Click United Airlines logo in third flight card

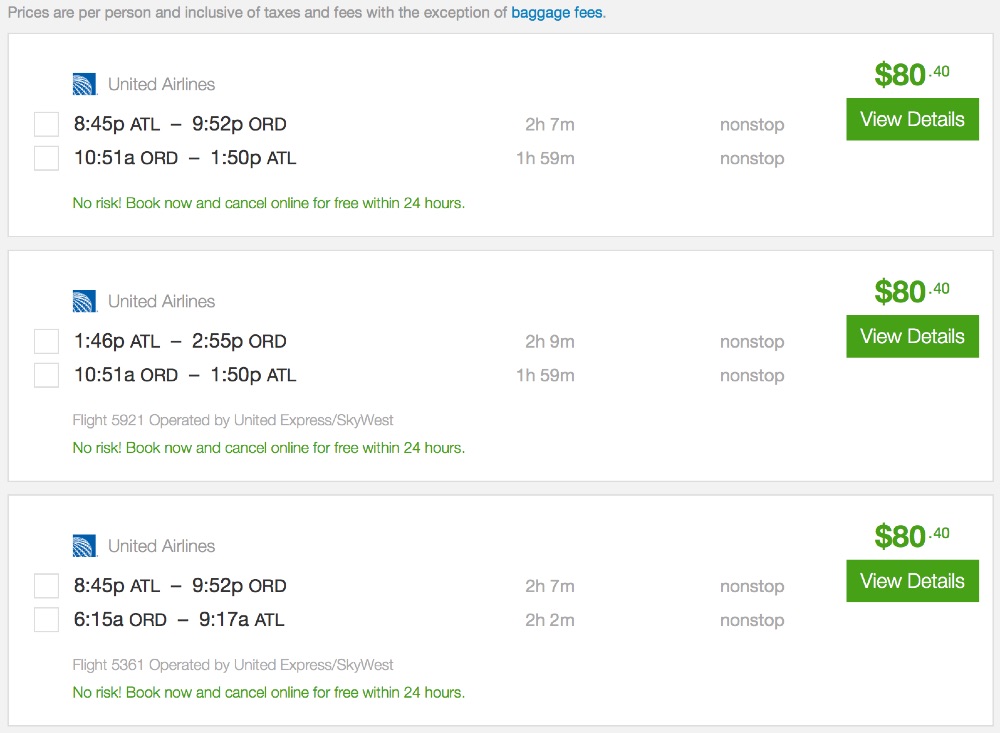tap(85, 546)
